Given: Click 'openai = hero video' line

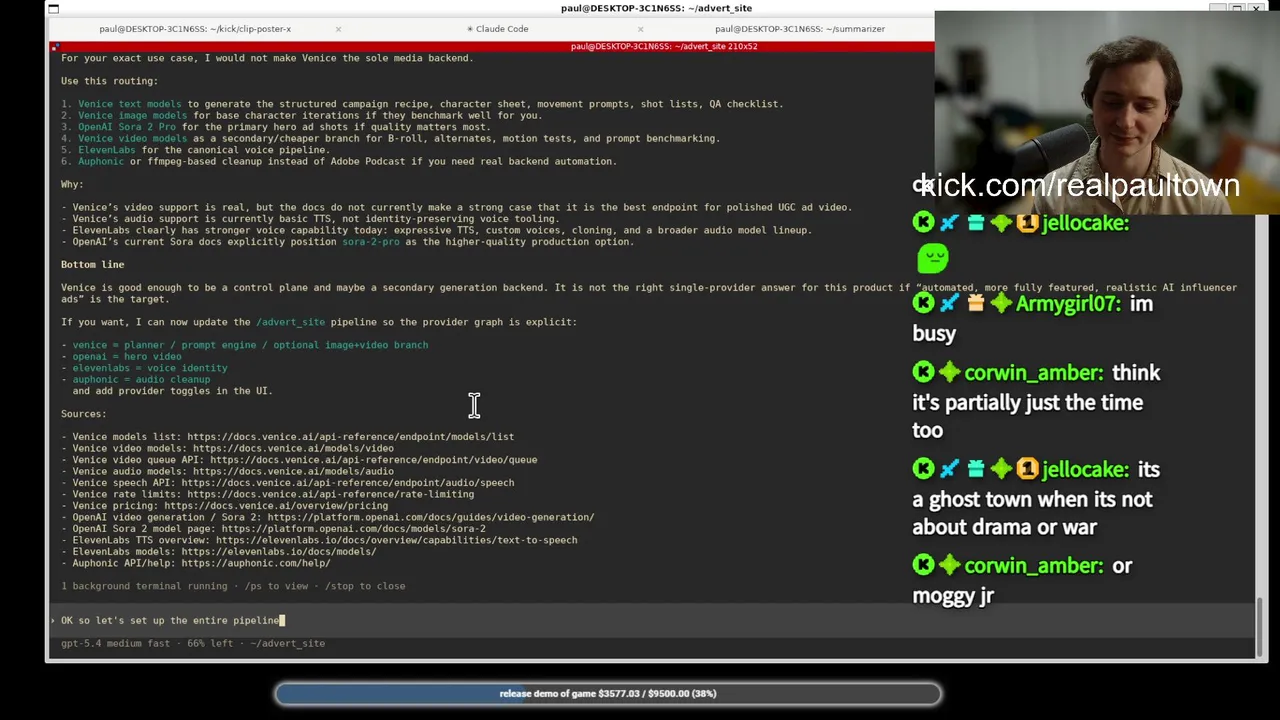Looking at the screenshot, I should (x=127, y=357).
